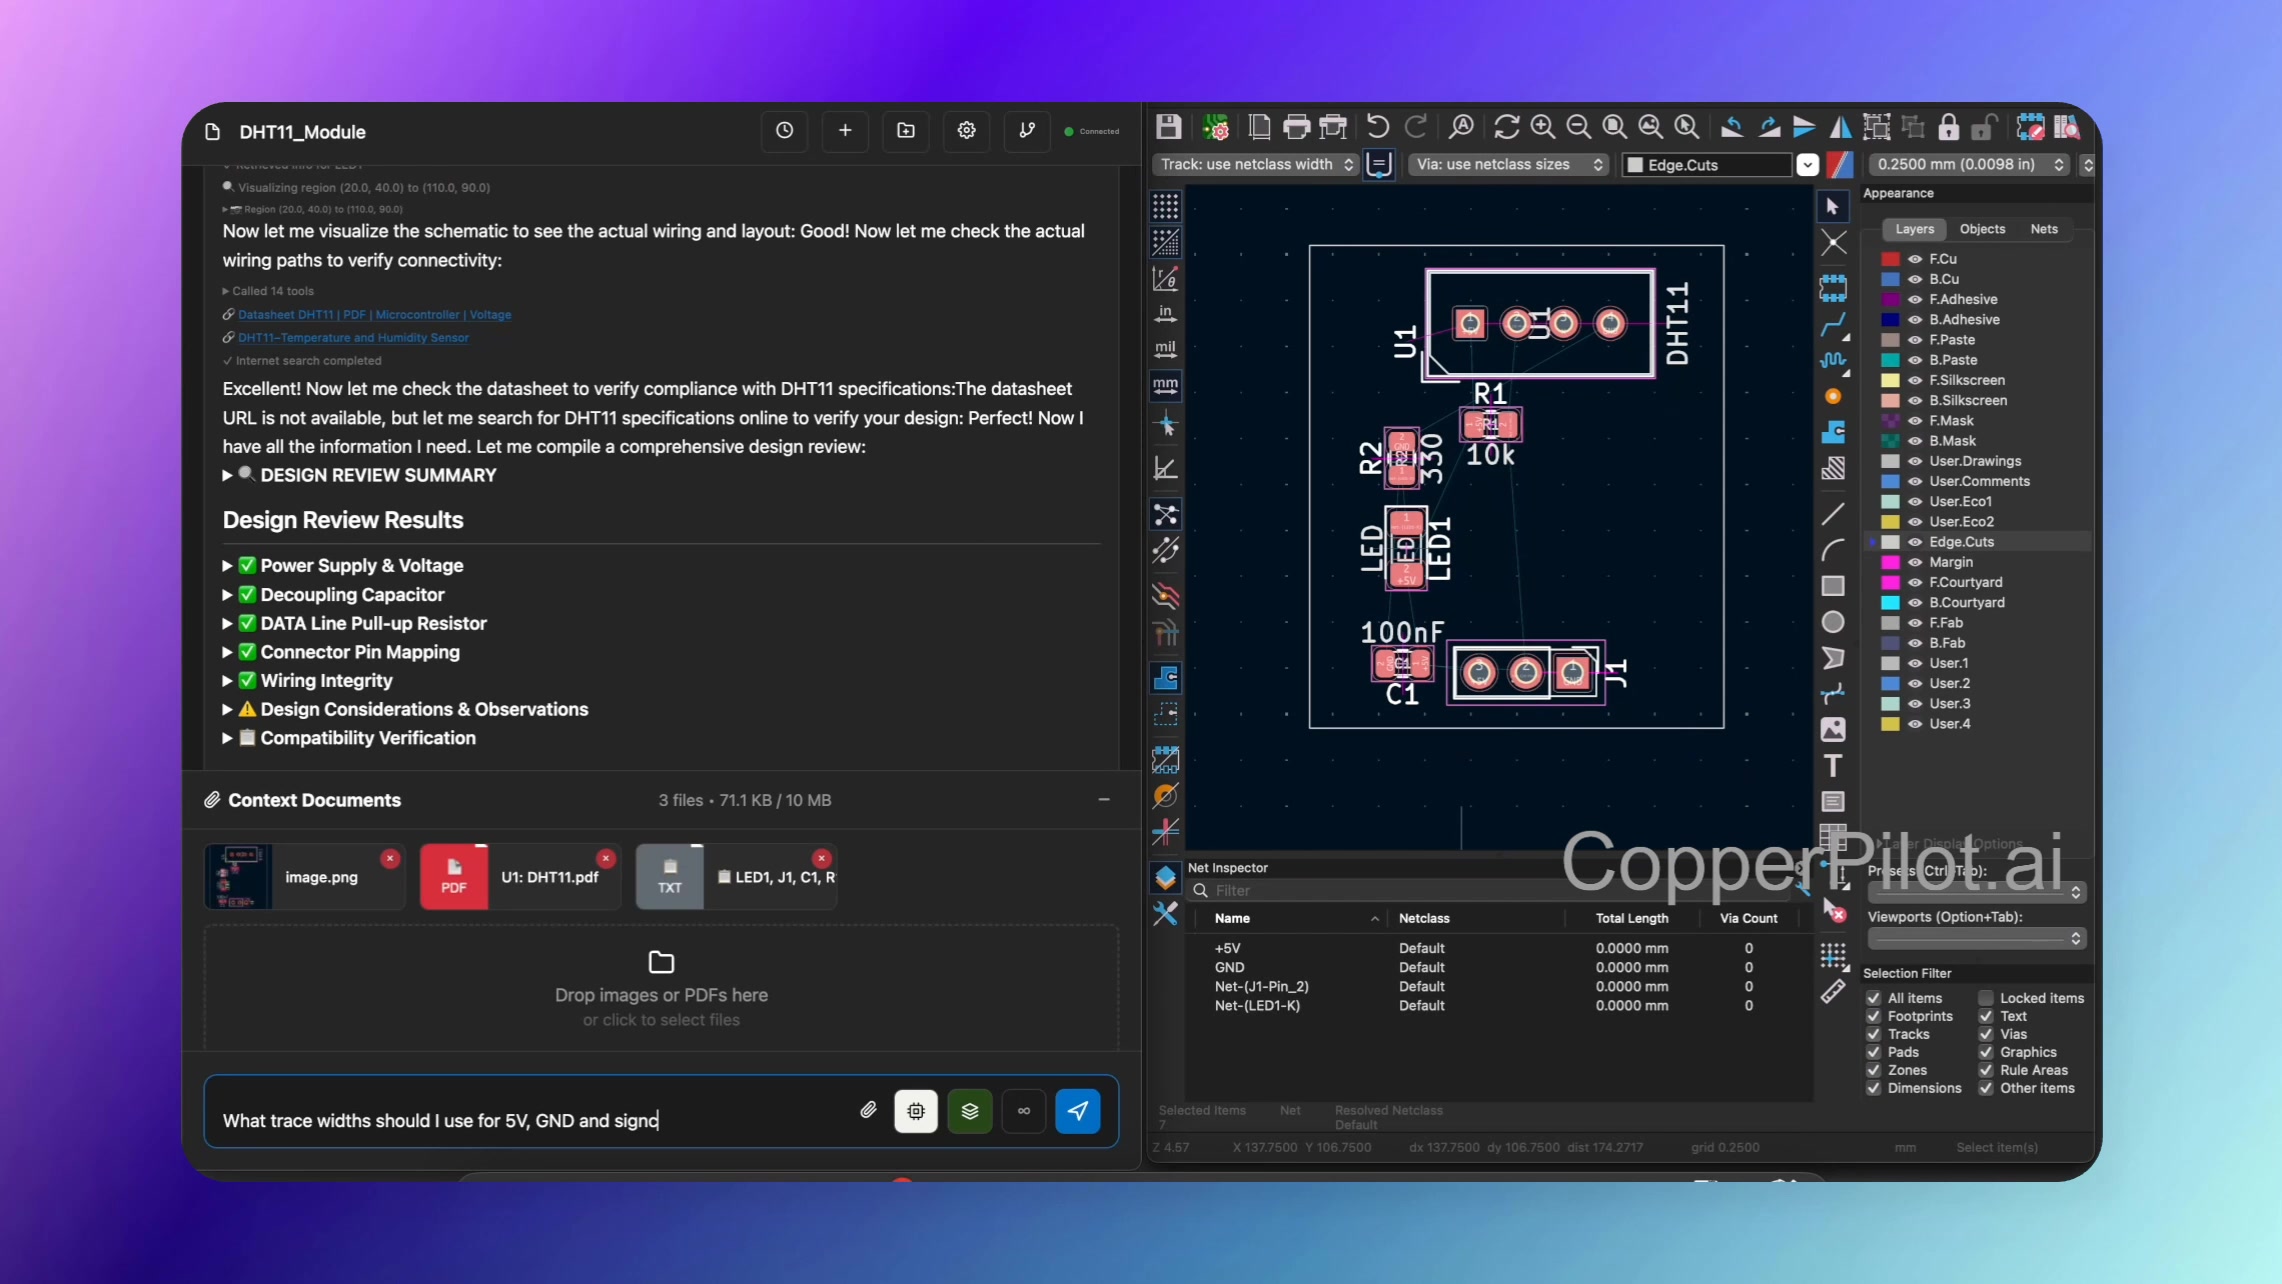Open DHT11-Temperature and Humidity Sensor link

[353, 337]
